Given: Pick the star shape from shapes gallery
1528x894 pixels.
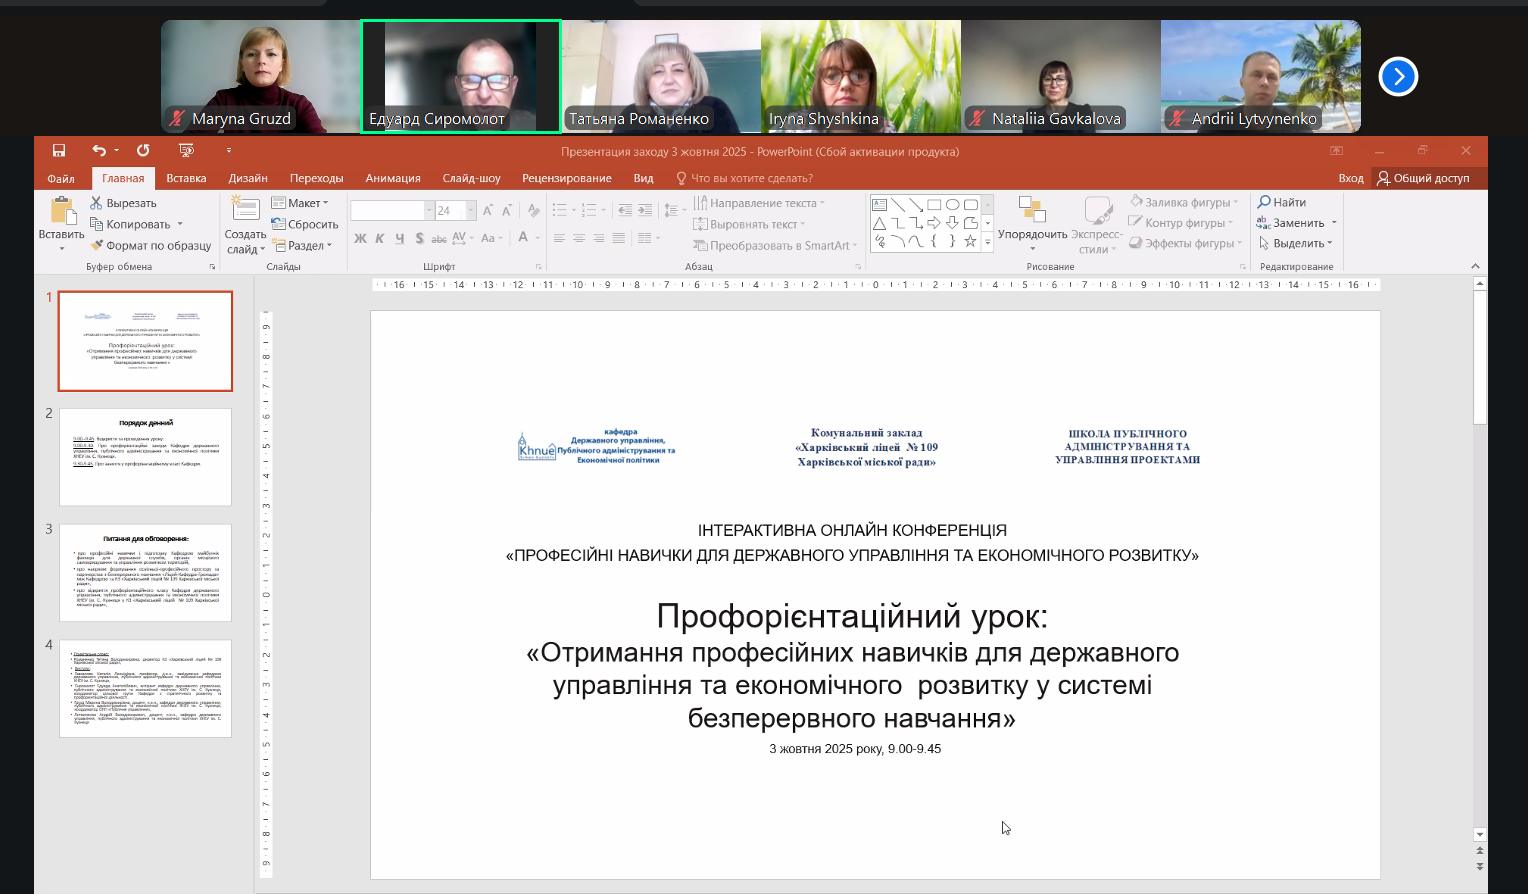Looking at the screenshot, I should tap(970, 241).
